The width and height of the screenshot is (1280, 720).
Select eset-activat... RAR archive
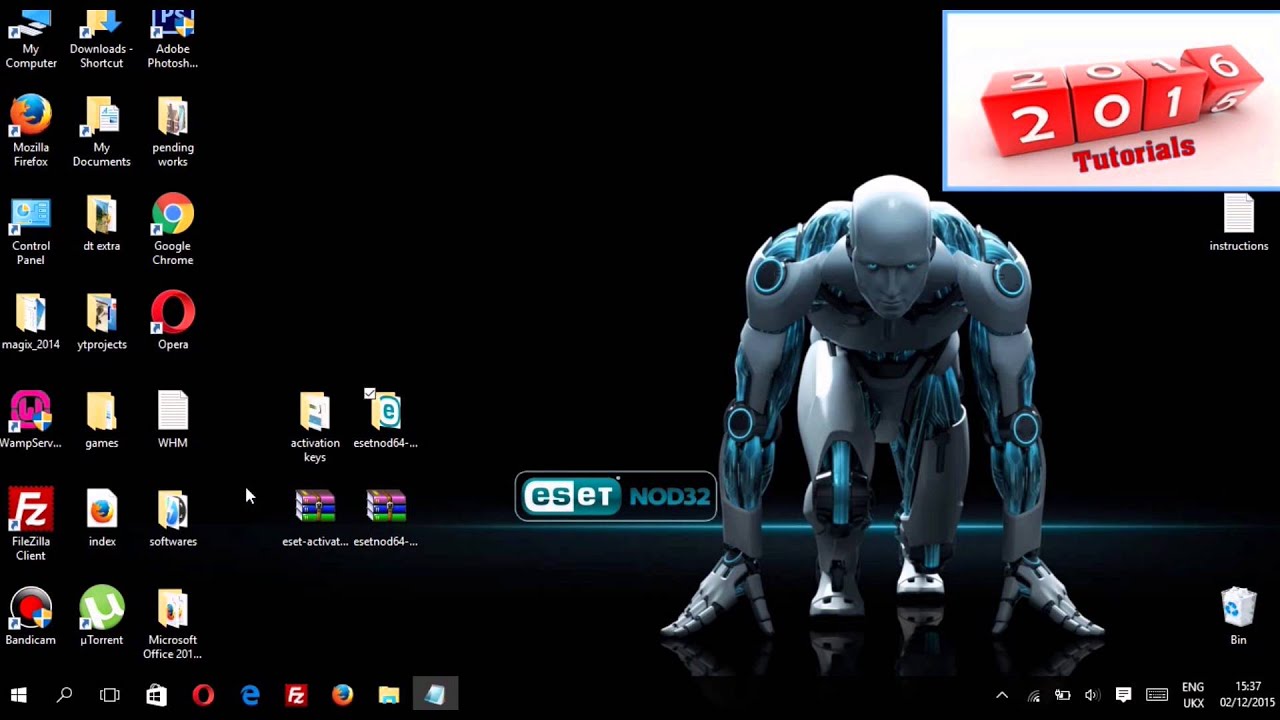click(315, 518)
